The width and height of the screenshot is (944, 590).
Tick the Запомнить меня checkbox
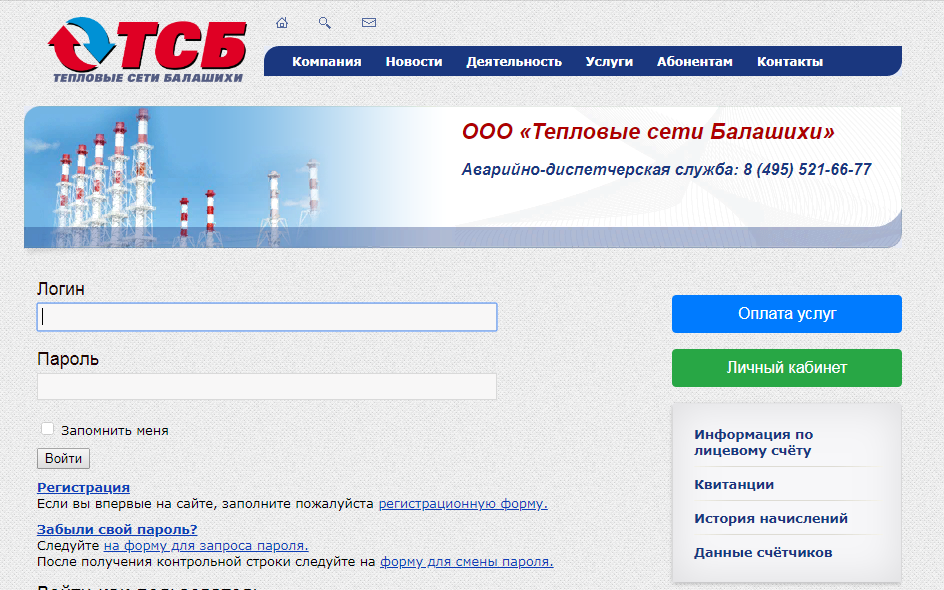(x=47, y=429)
